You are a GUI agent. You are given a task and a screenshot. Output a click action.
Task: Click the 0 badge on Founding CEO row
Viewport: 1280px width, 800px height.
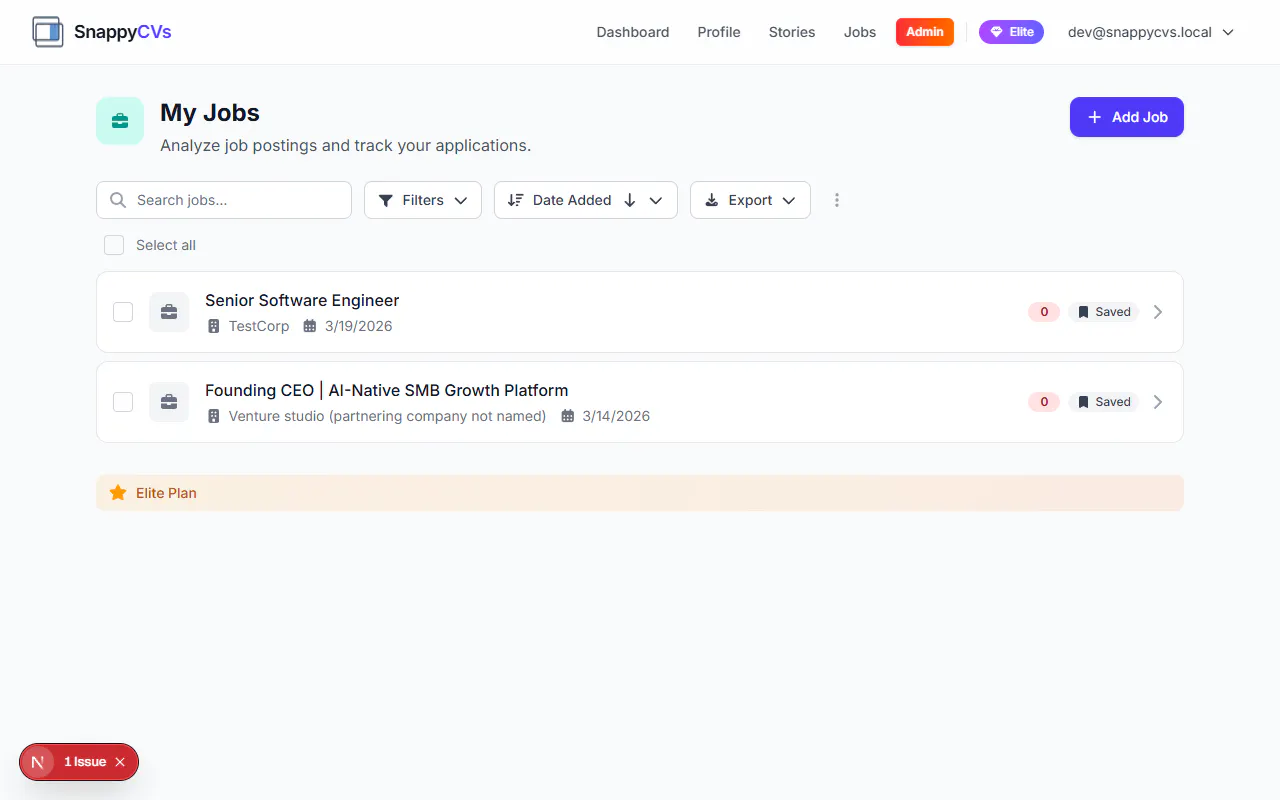click(x=1044, y=402)
